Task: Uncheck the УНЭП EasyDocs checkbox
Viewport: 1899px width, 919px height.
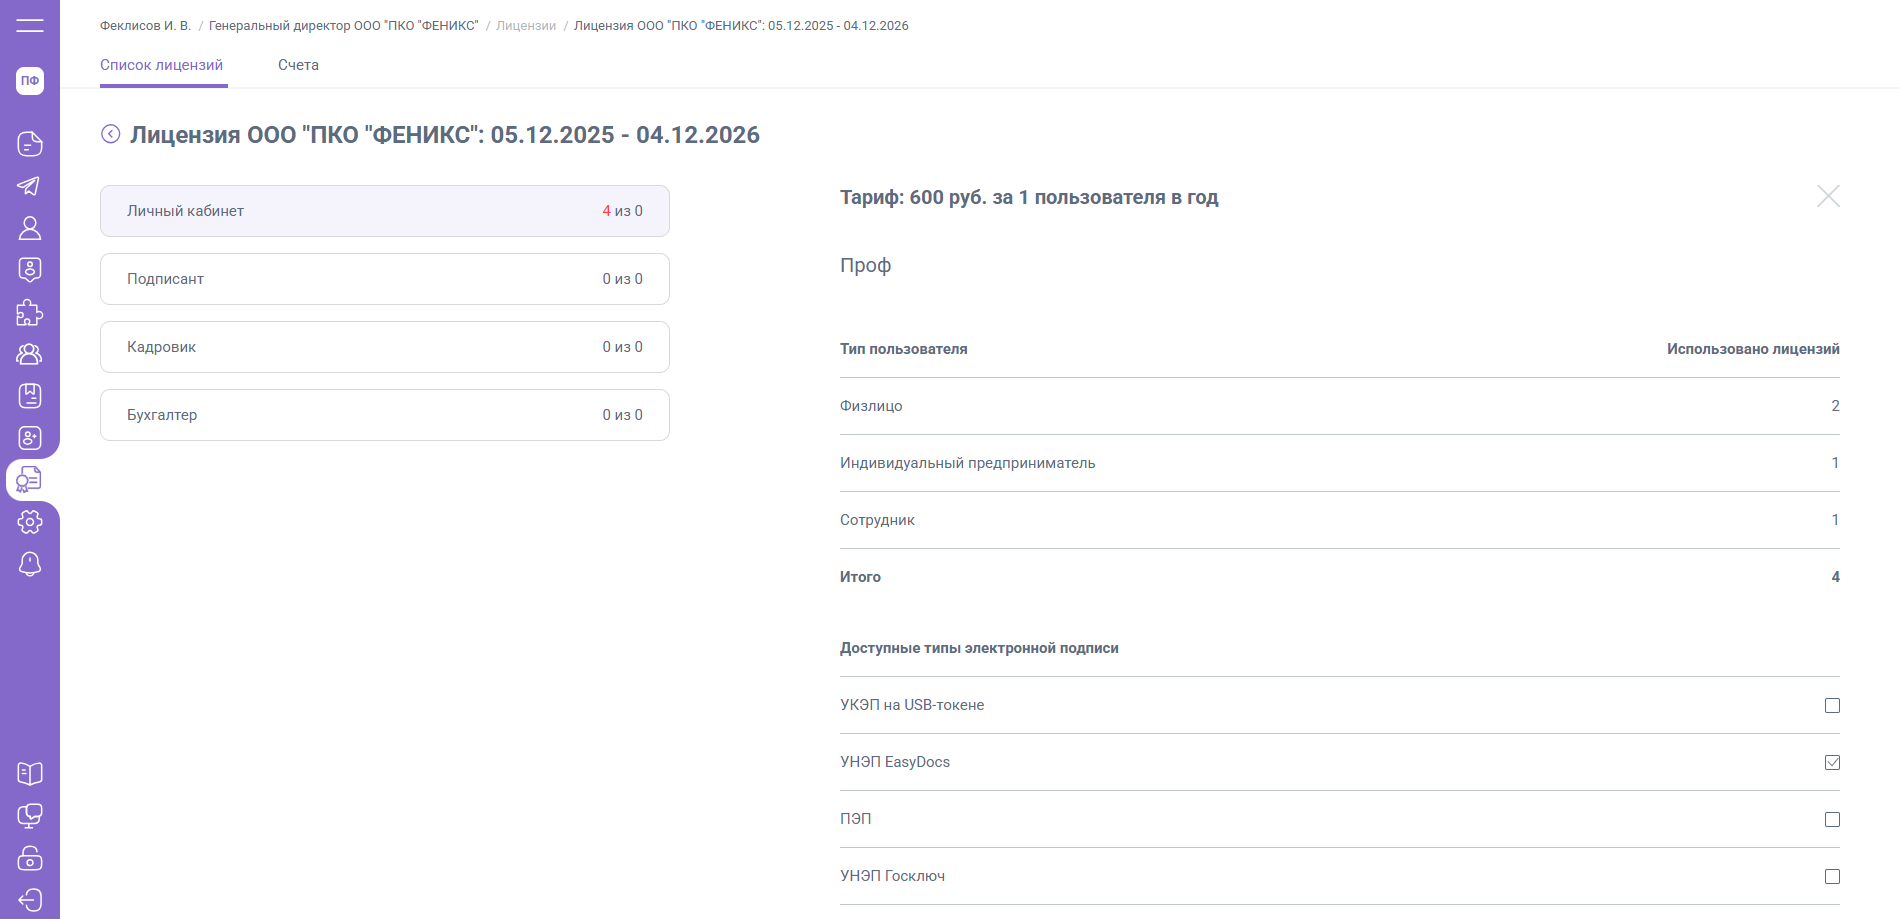Action: 1832,762
